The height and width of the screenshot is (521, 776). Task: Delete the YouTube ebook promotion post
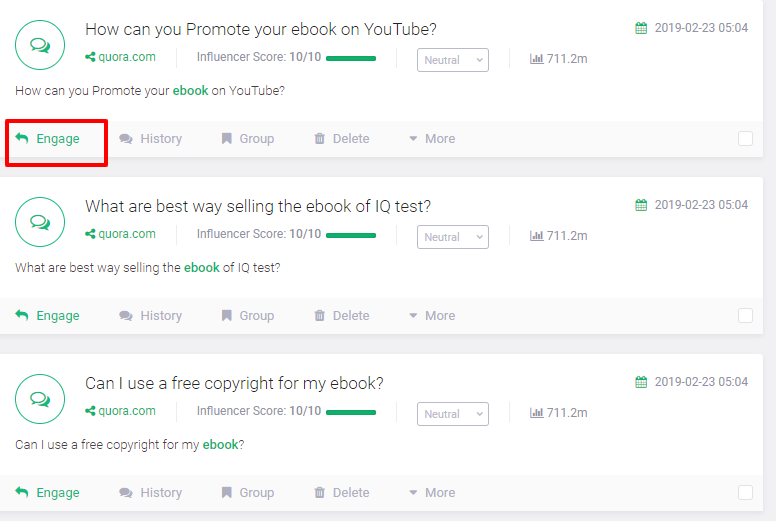coord(341,139)
